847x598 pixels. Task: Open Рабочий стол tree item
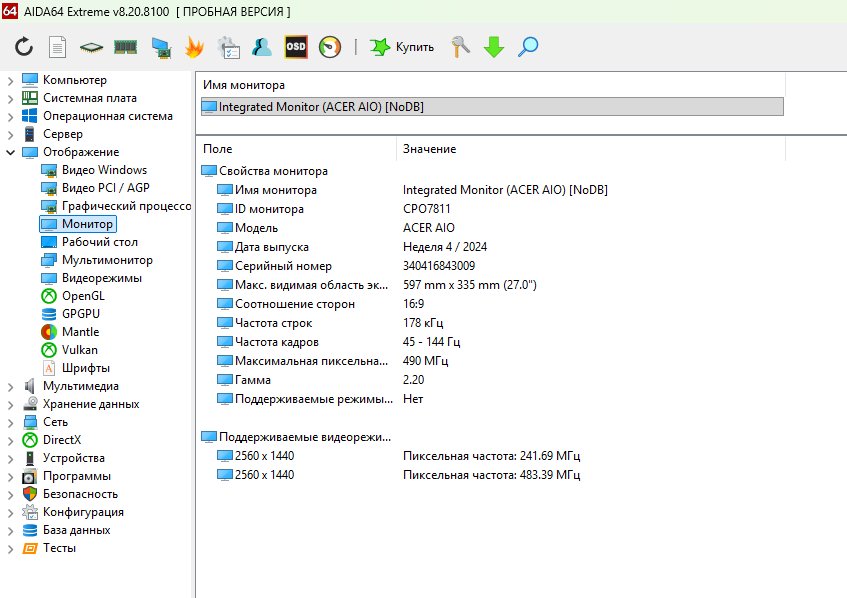90,242
